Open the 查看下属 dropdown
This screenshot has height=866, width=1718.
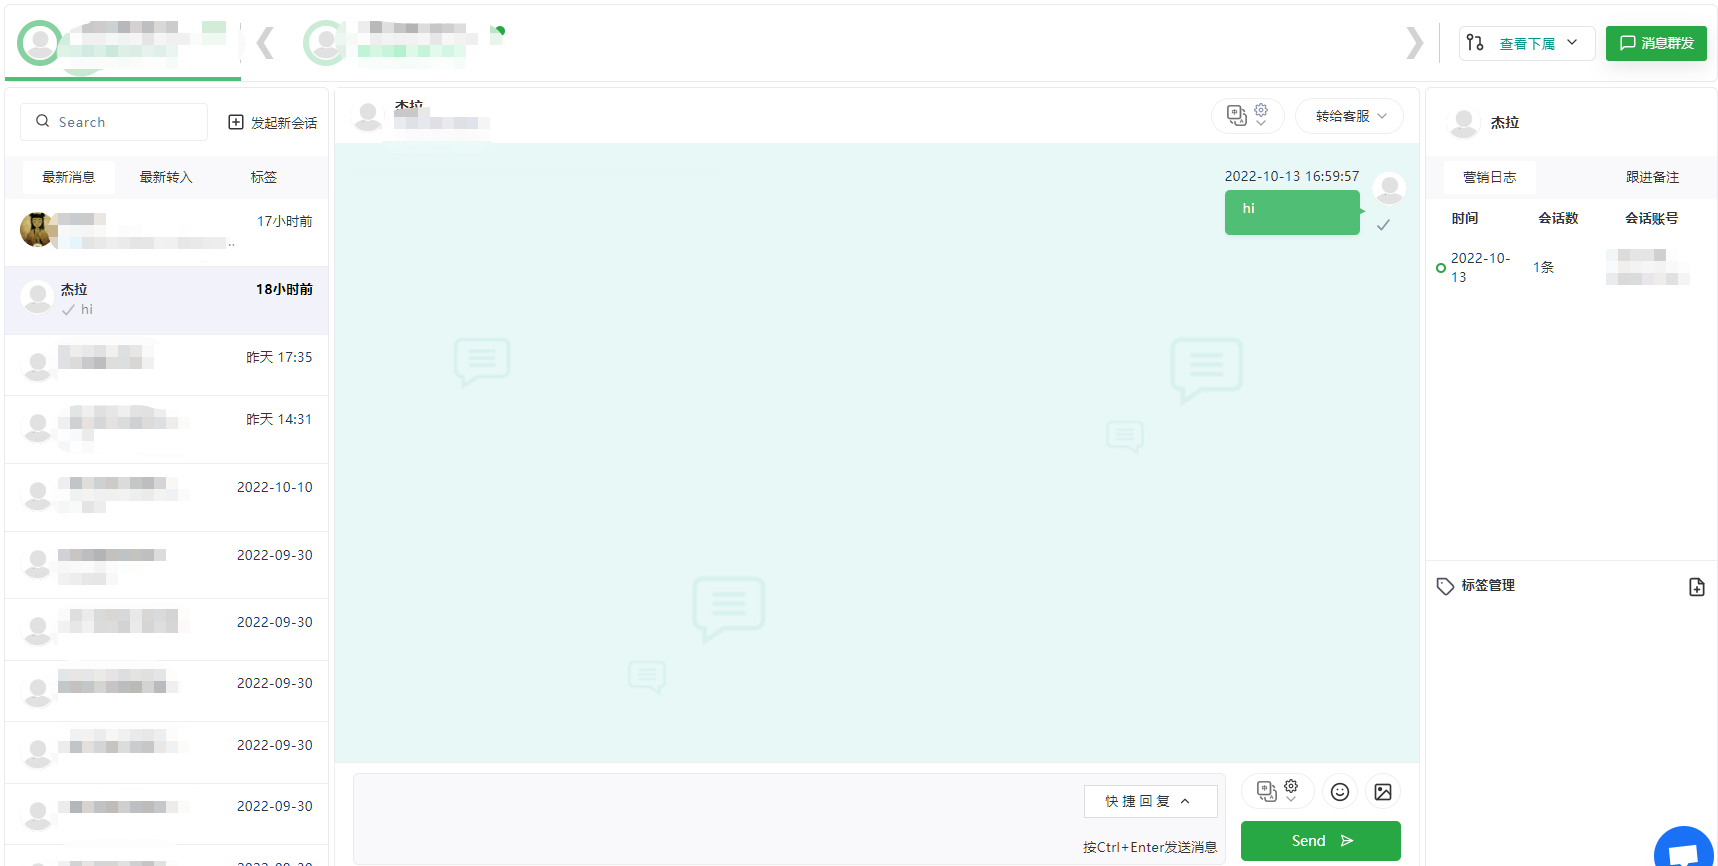(1526, 43)
